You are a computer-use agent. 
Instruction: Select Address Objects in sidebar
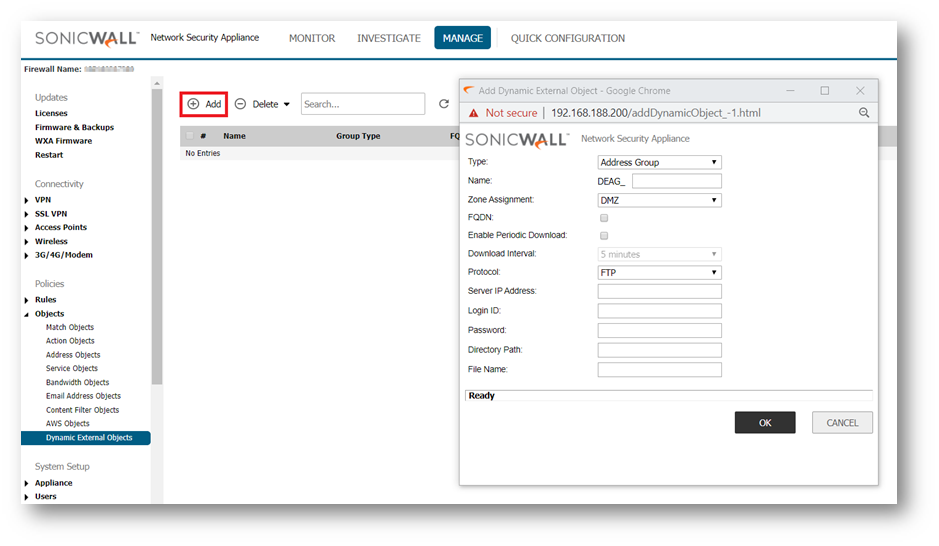pyautogui.click(x=73, y=355)
